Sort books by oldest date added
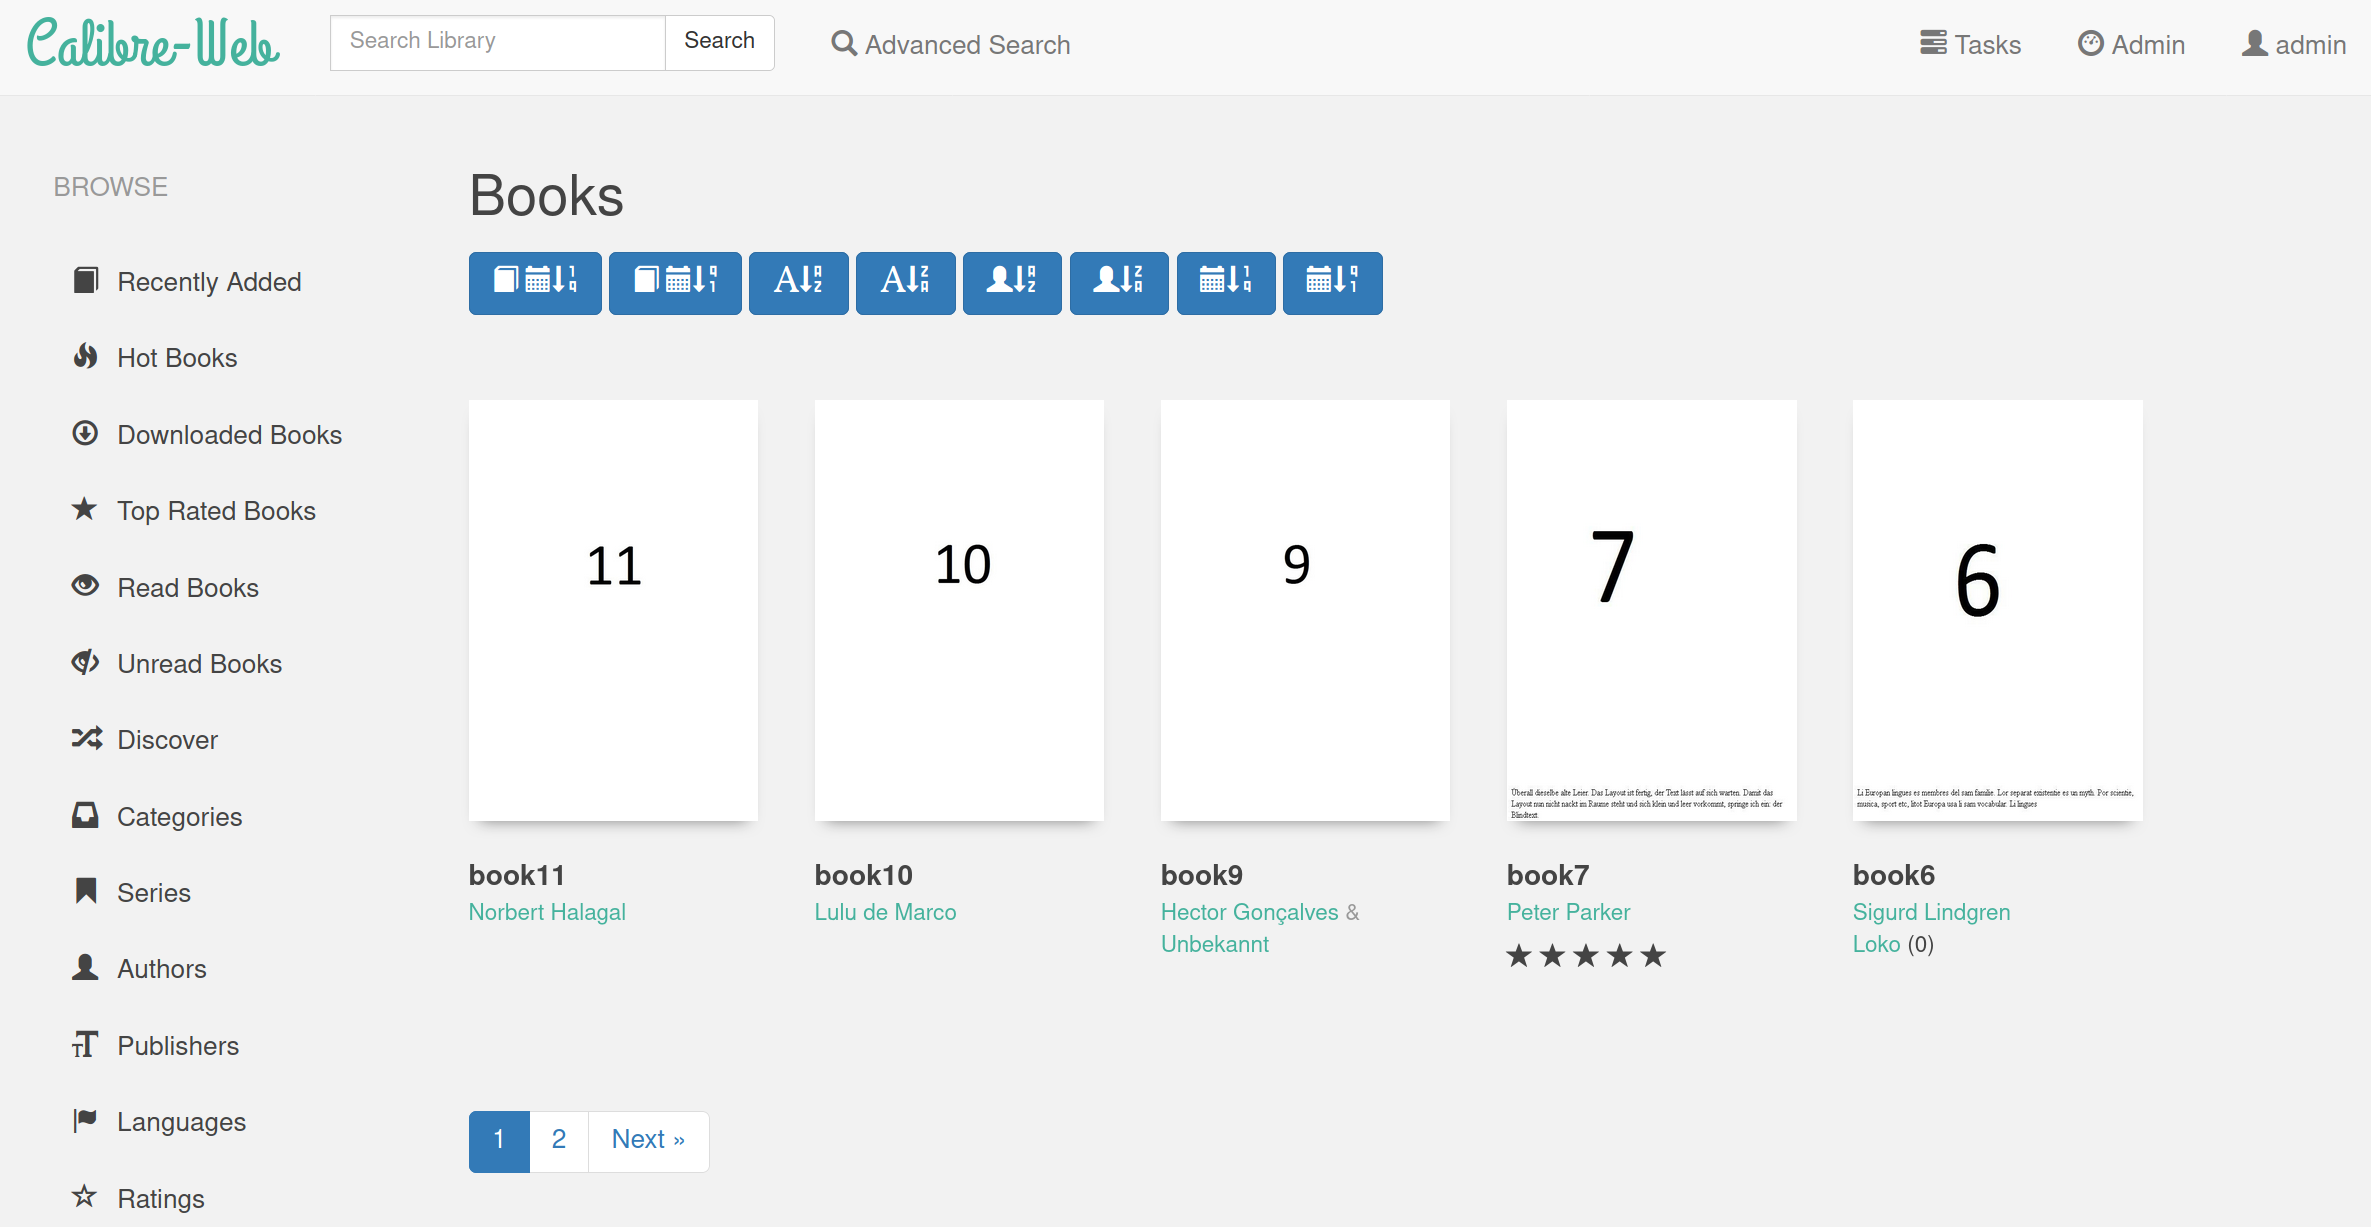Viewport: 2371px width, 1227px height. [675, 283]
